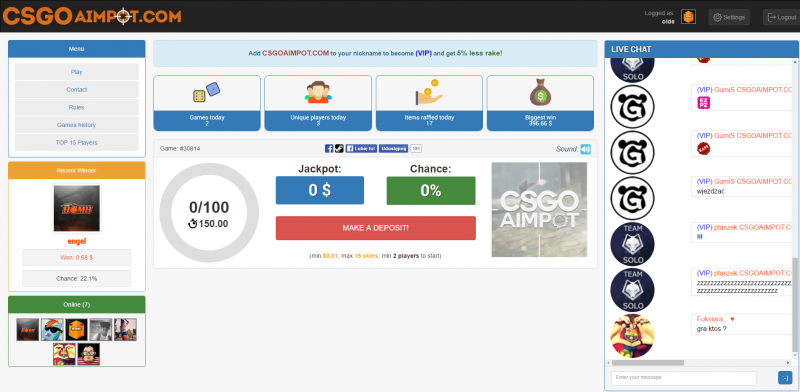Click the Steam icon beside Facebook
Viewport: 800px width, 392px height.
(339, 149)
